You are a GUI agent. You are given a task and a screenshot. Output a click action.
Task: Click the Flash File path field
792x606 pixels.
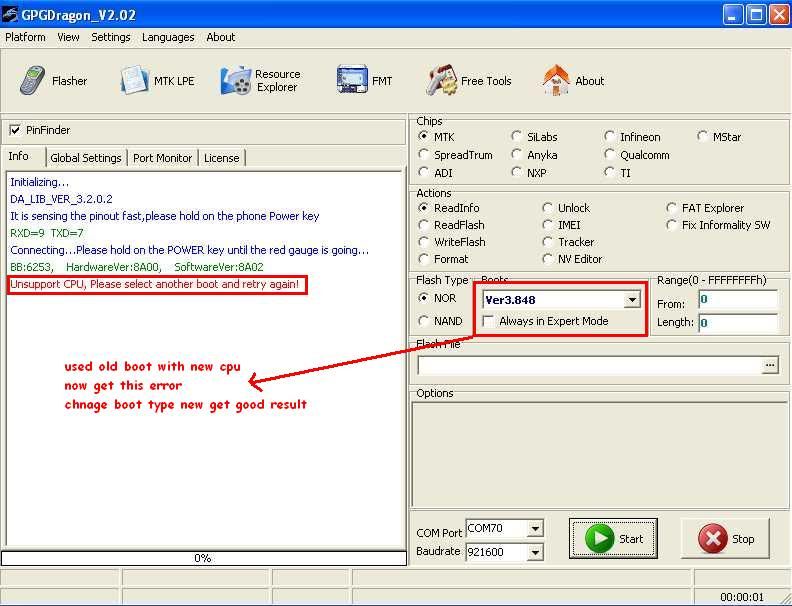click(x=589, y=366)
